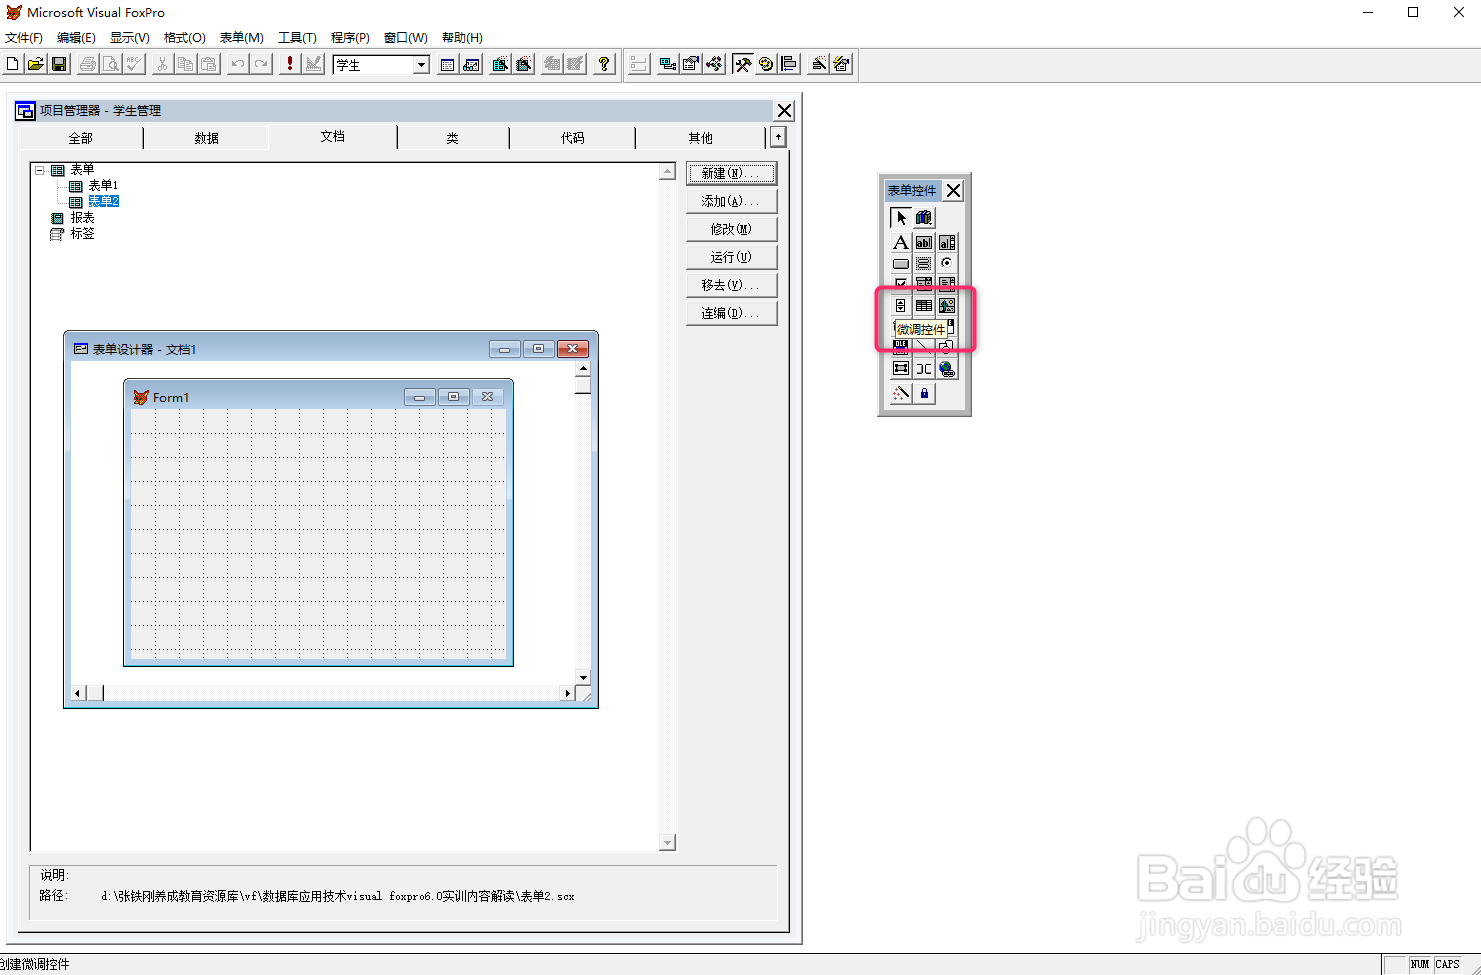
Task: Open the 格式(O) menu
Action: tap(184, 38)
